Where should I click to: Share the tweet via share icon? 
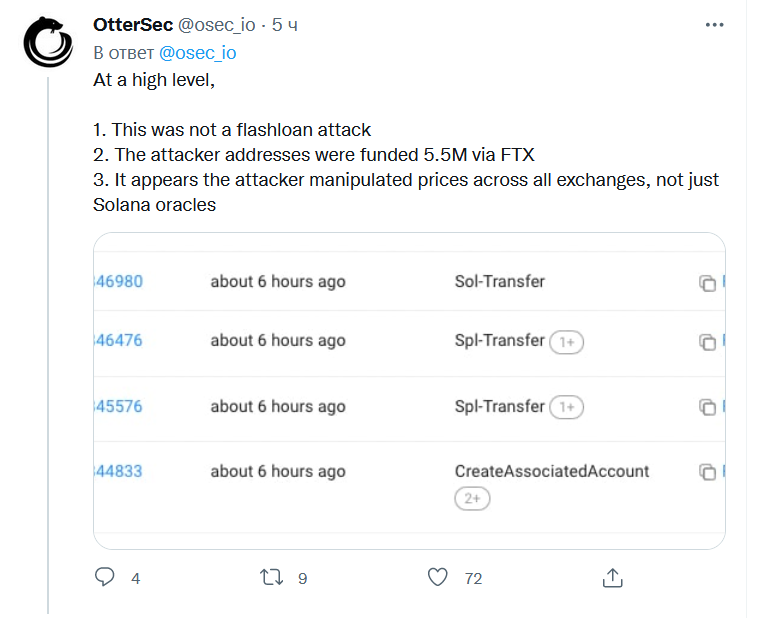(x=613, y=577)
